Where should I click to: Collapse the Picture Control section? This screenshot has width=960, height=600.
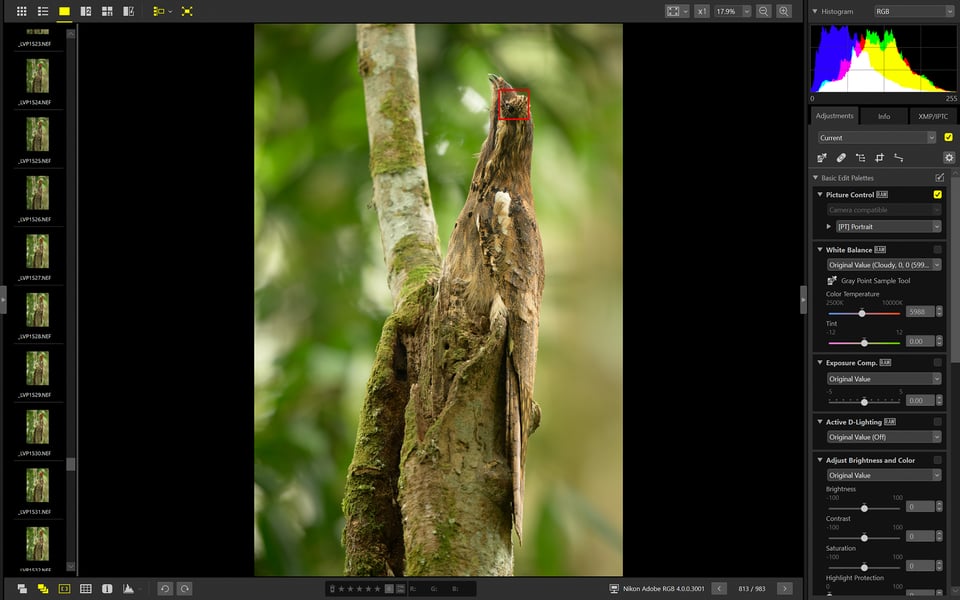point(820,194)
